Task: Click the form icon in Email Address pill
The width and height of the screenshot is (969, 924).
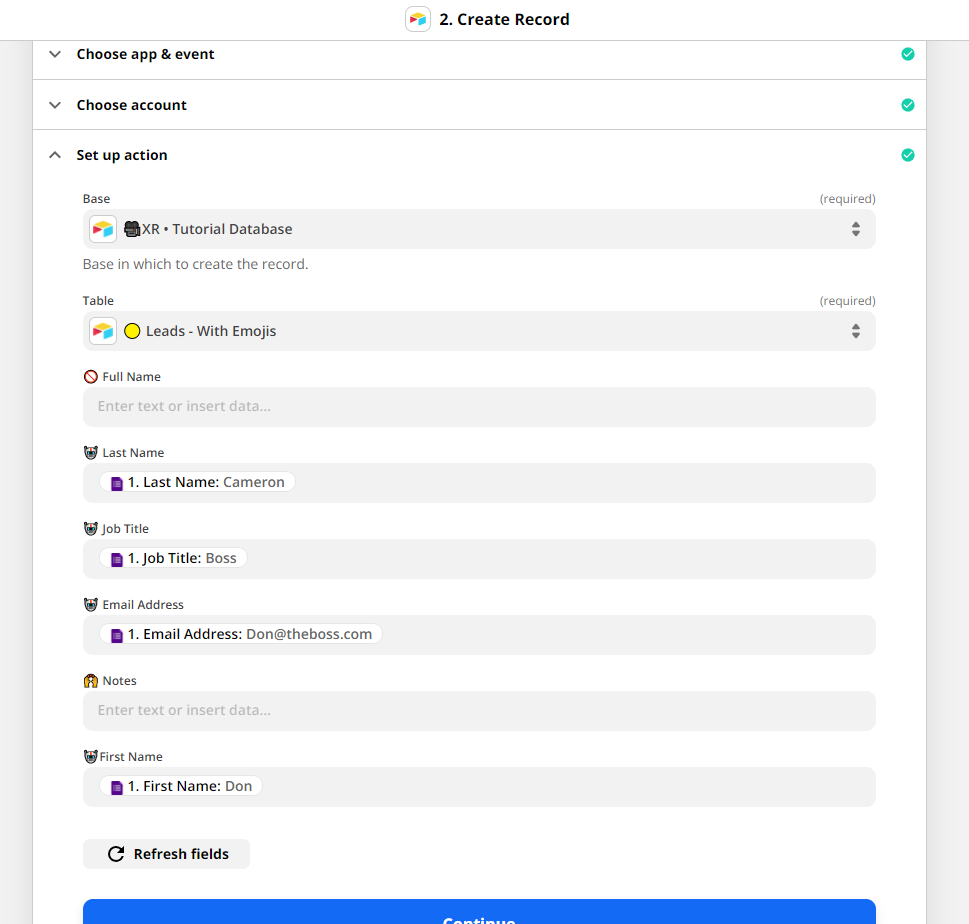Action: pyautogui.click(x=117, y=635)
